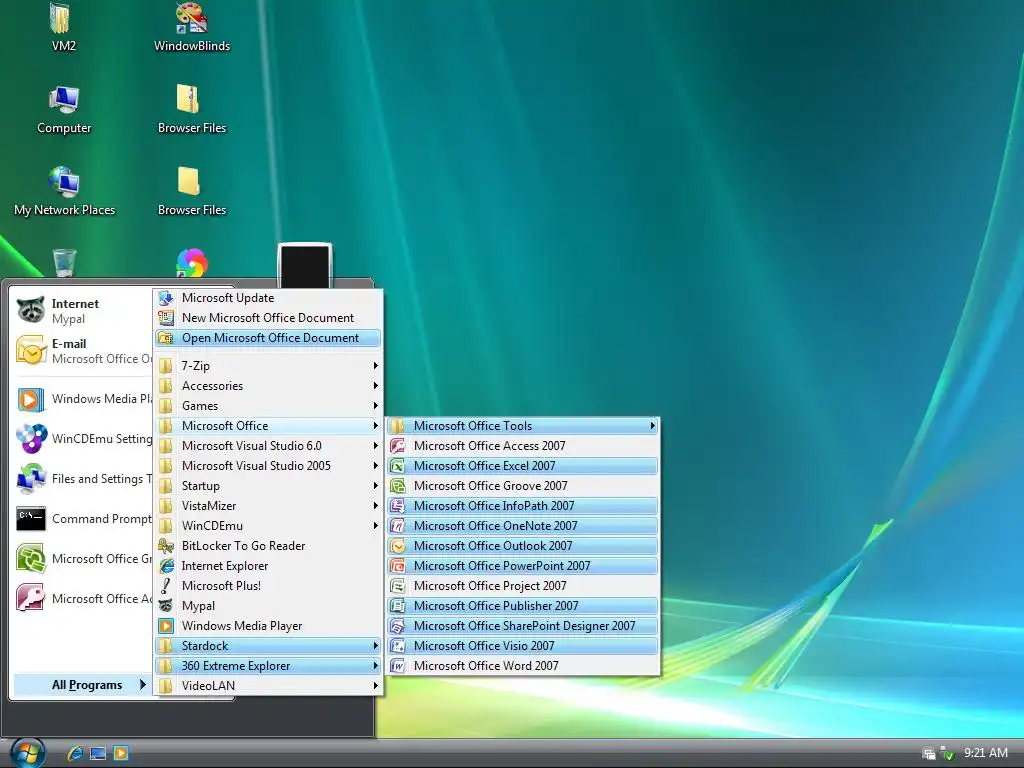Click the OneNote 2007 program icon
Viewport: 1024px width, 768px height.
coord(398,526)
